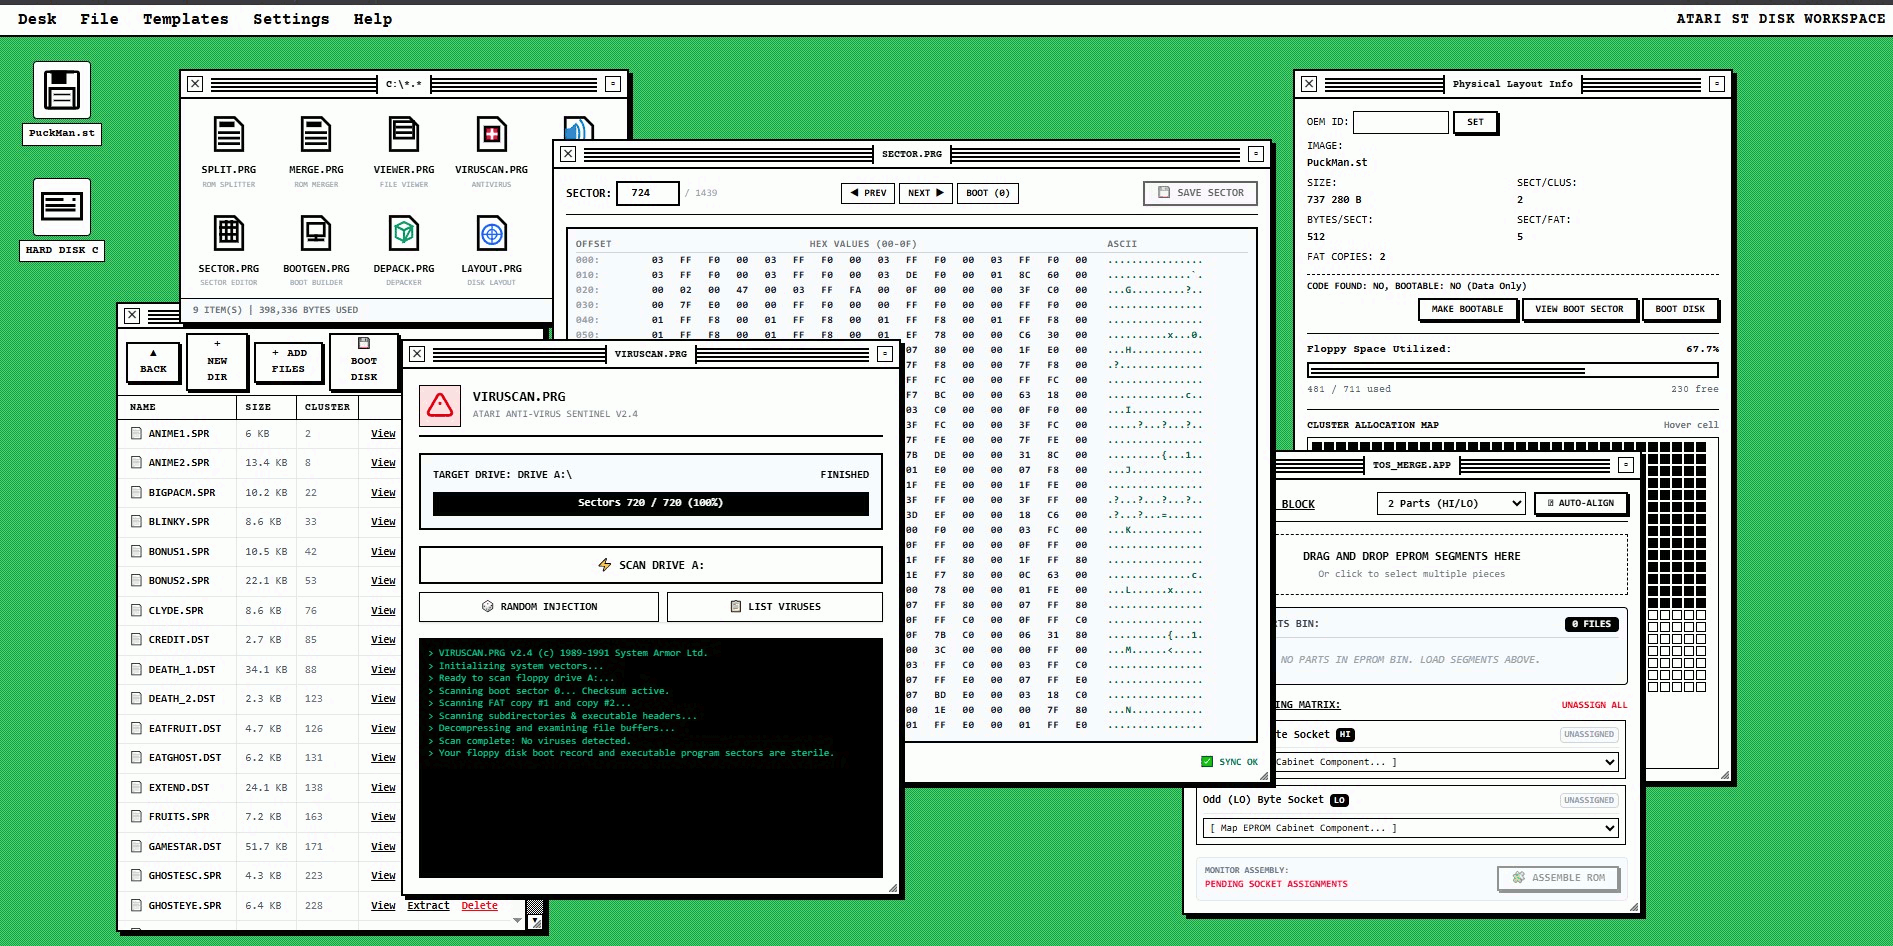Screen dimensions: 1893x946
Task: Click the file icon beside GAMESTAR.DST
Action: (x=136, y=846)
